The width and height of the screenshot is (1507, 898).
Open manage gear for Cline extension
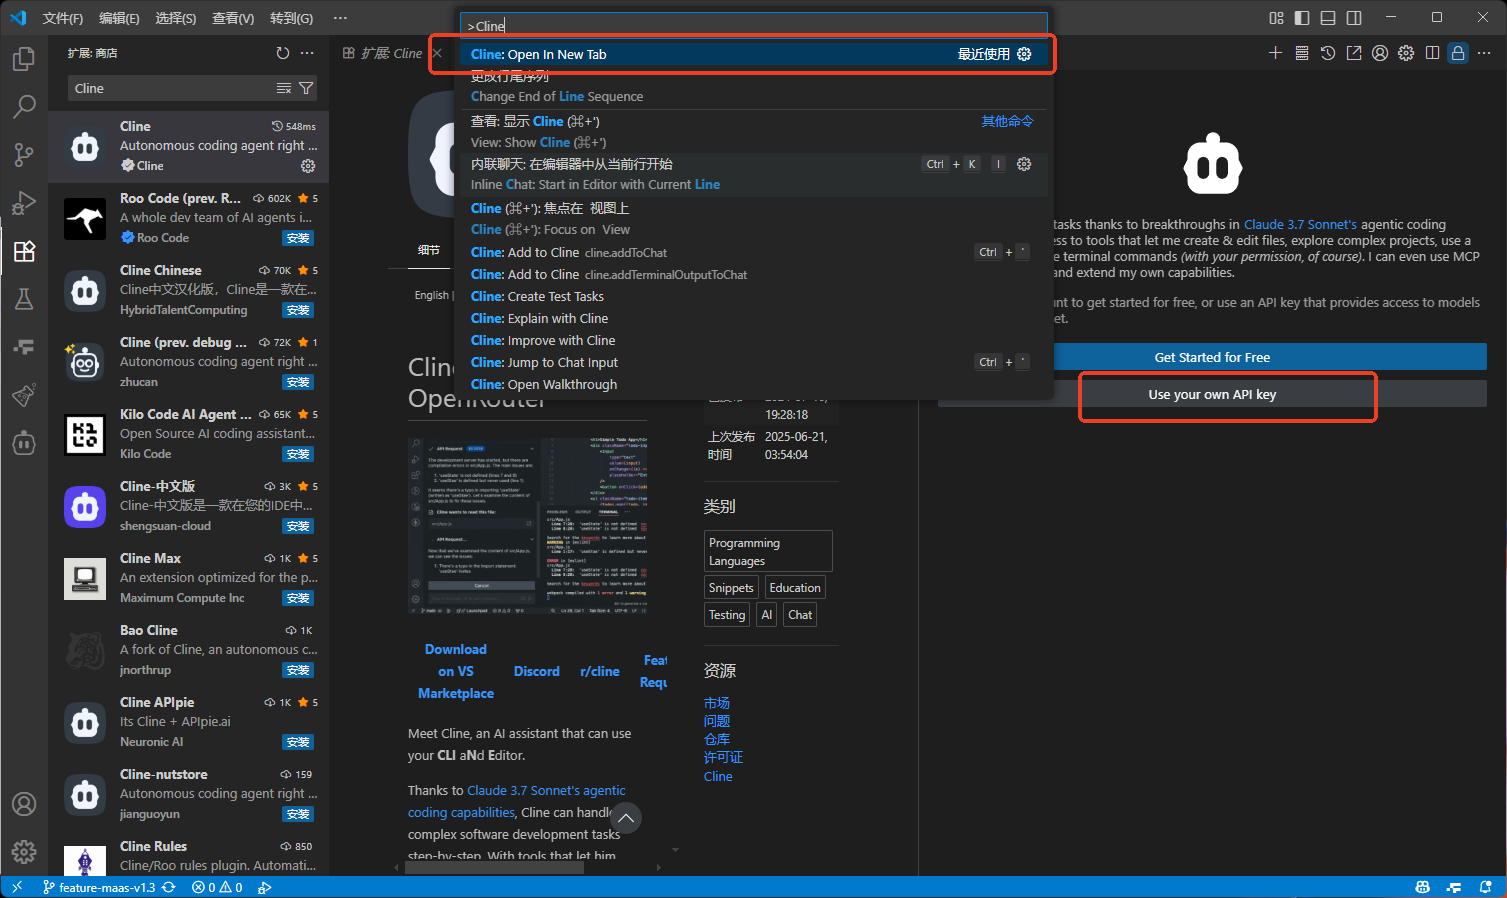pyautogui.click(x=308, y=166)
